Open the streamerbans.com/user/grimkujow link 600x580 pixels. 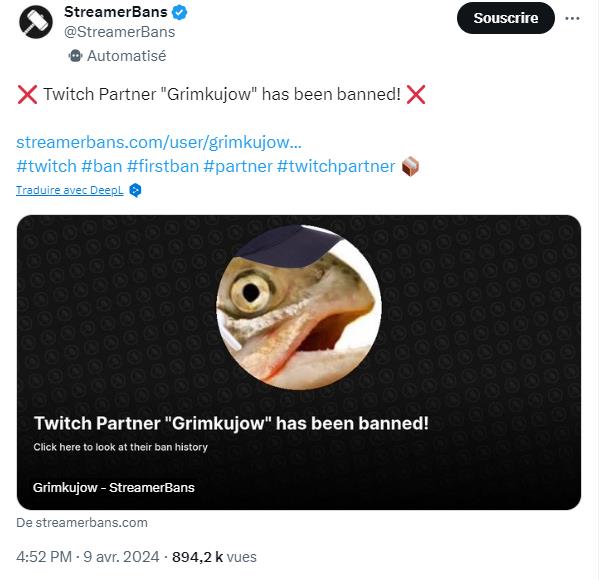tap(159, 142)
